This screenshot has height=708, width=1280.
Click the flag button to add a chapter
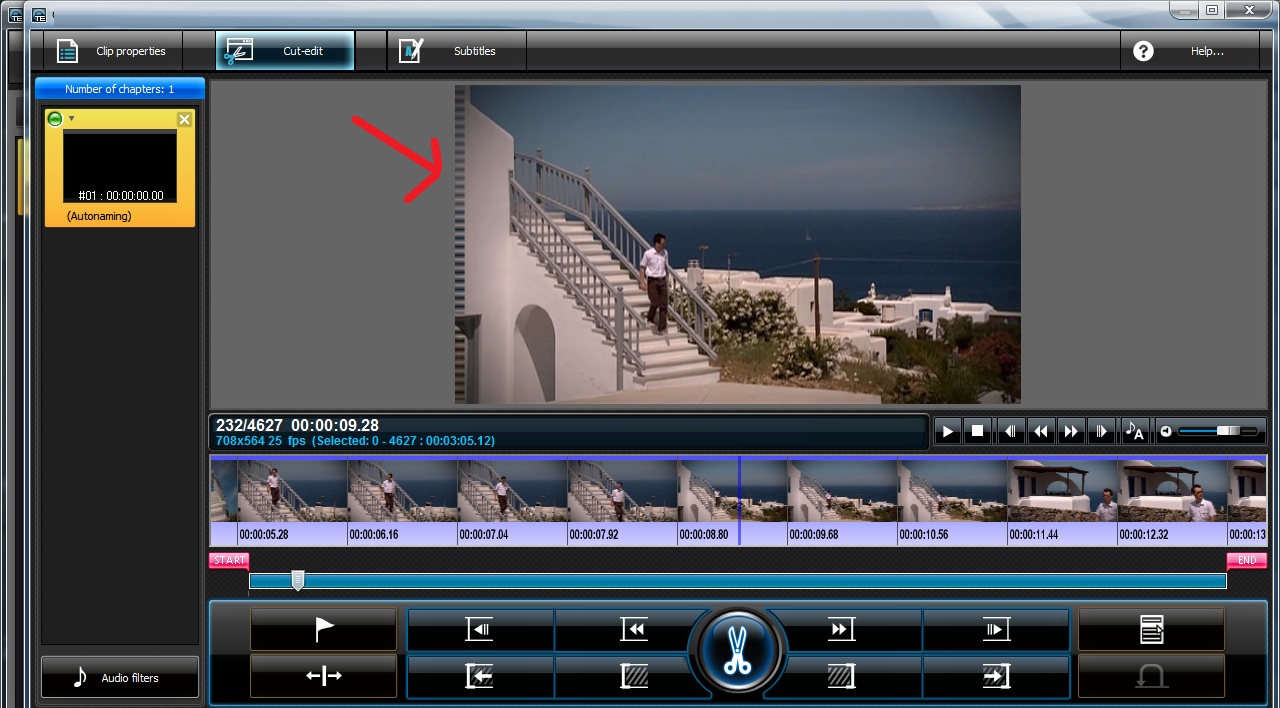tap(324, 629)
